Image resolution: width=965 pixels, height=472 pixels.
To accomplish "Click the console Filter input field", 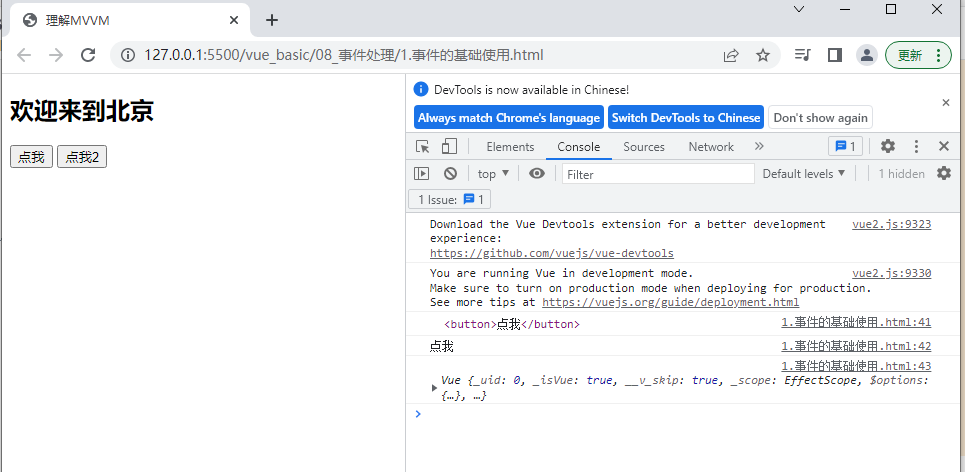I will point(658,174).
